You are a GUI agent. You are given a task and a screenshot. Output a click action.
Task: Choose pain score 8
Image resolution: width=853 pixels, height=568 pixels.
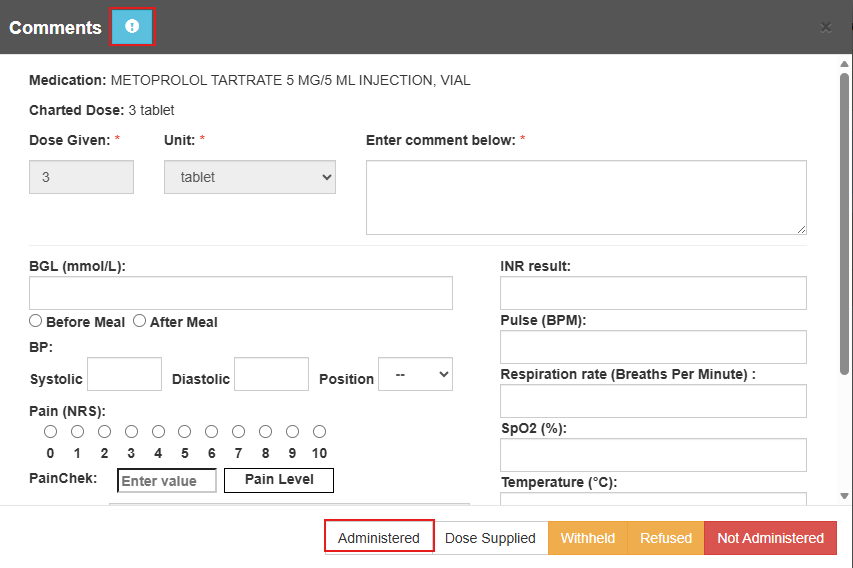point(265,431)
